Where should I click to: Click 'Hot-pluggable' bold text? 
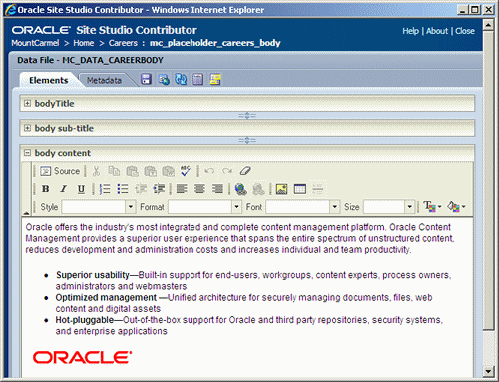[x=85, y=320]
